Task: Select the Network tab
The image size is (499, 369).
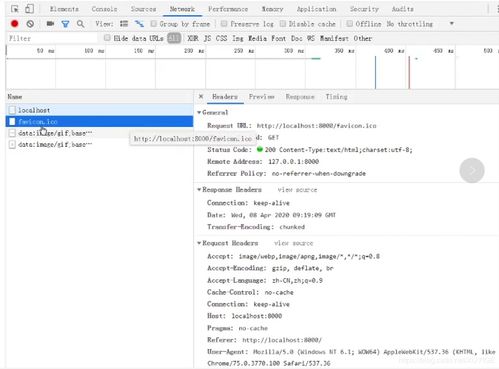Action: 182,9
